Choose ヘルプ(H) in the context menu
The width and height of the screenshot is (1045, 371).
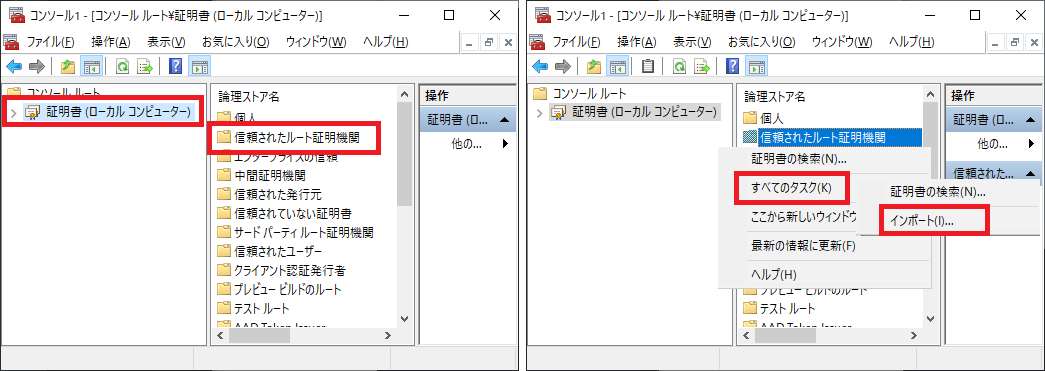[773, 274]
